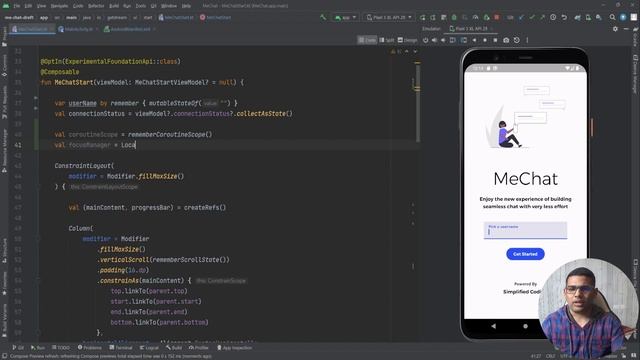Switch editor to Split view
This screenshot has width=640, height=360.
tap(387, 40)
